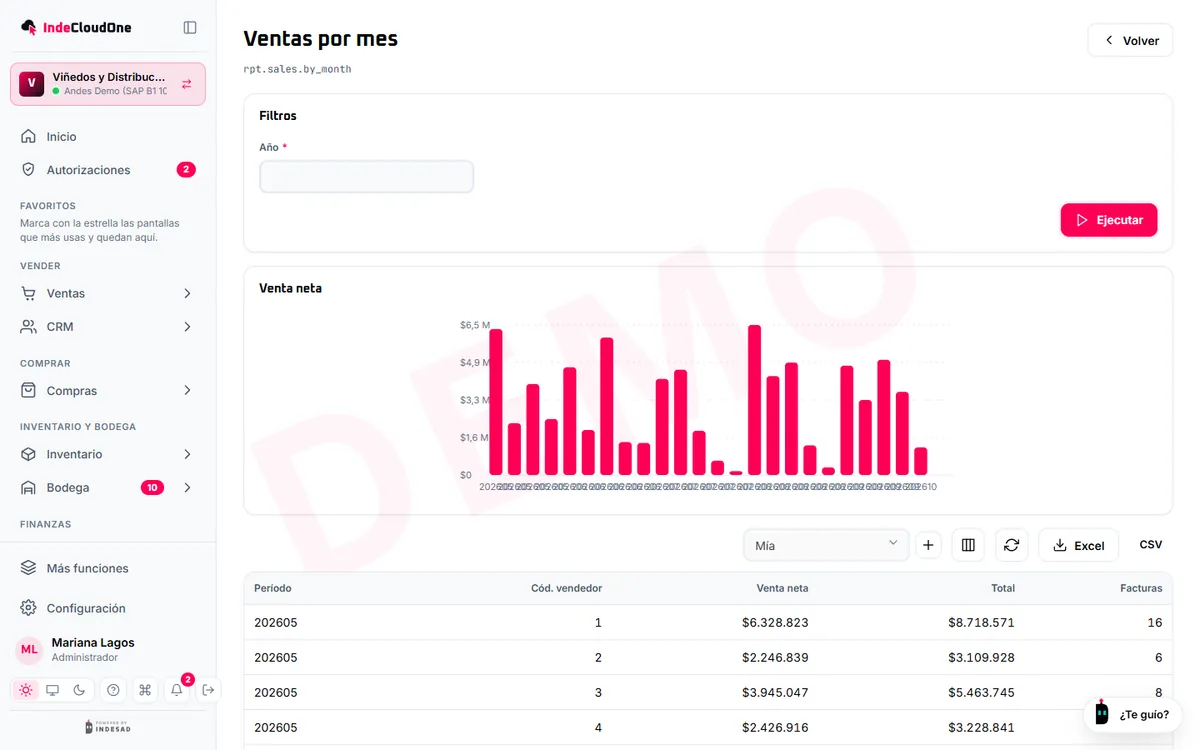Enable system theme monitor toggle
1200x750 pixels.
coord(53,690)
